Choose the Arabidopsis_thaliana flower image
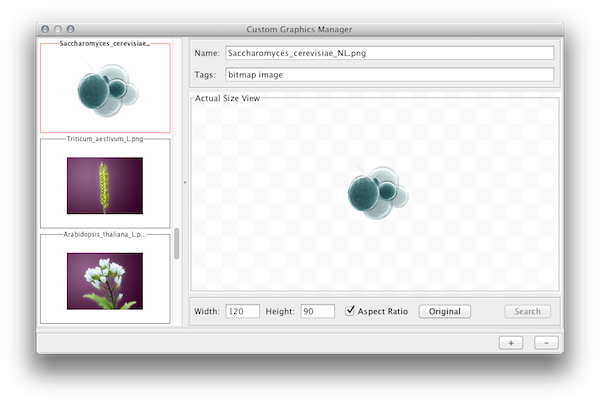The height and width of the screenshot is (404, 600). [x=104, y=280]
